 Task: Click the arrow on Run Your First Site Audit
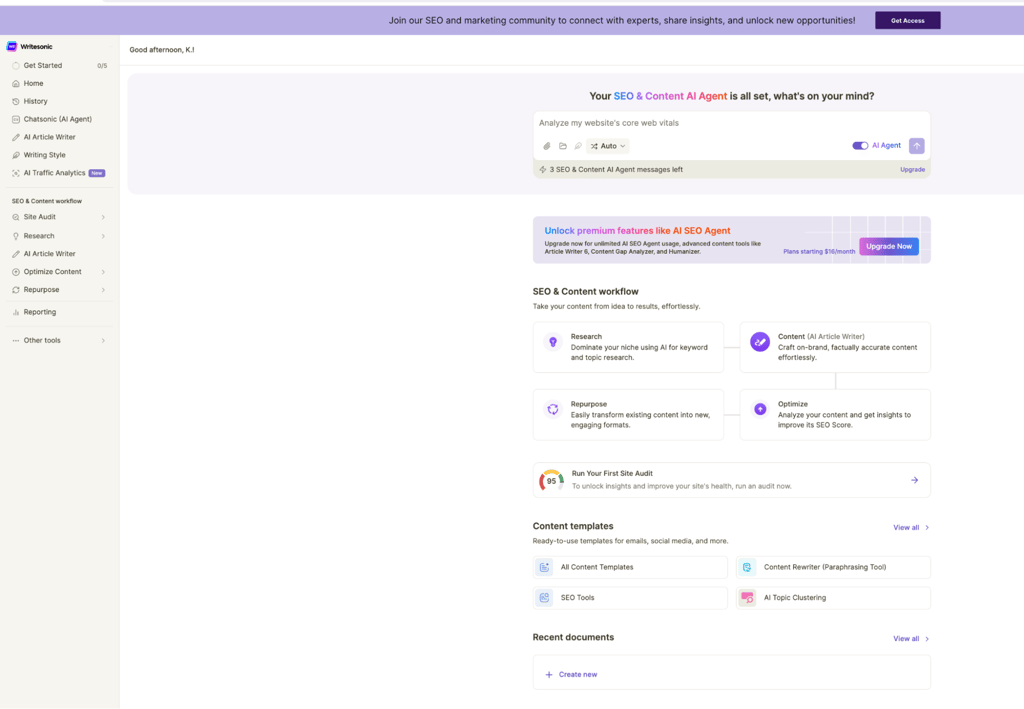coord(914,480)
